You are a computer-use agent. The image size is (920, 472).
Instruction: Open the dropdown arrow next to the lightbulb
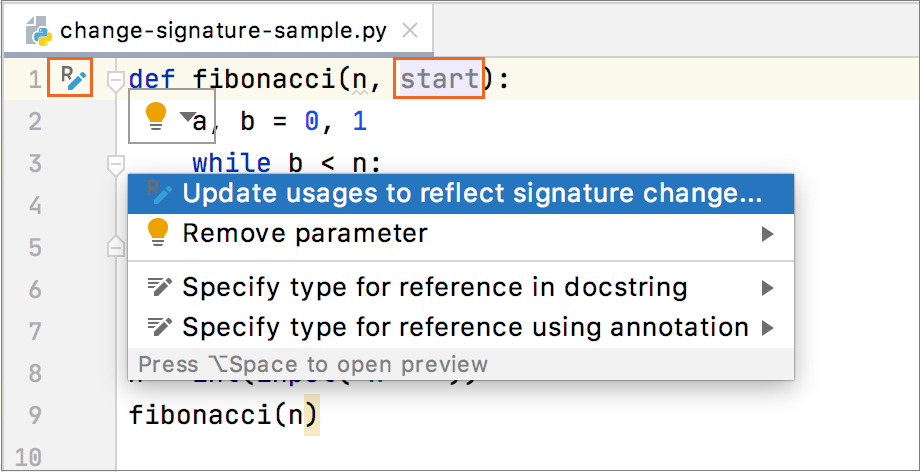pos(185,117)
